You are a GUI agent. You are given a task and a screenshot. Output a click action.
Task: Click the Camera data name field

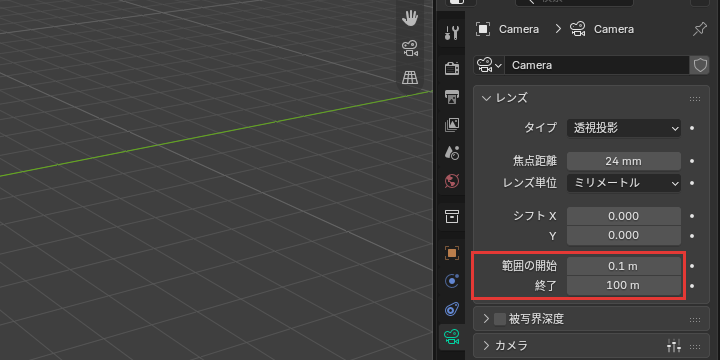[596, 65]
